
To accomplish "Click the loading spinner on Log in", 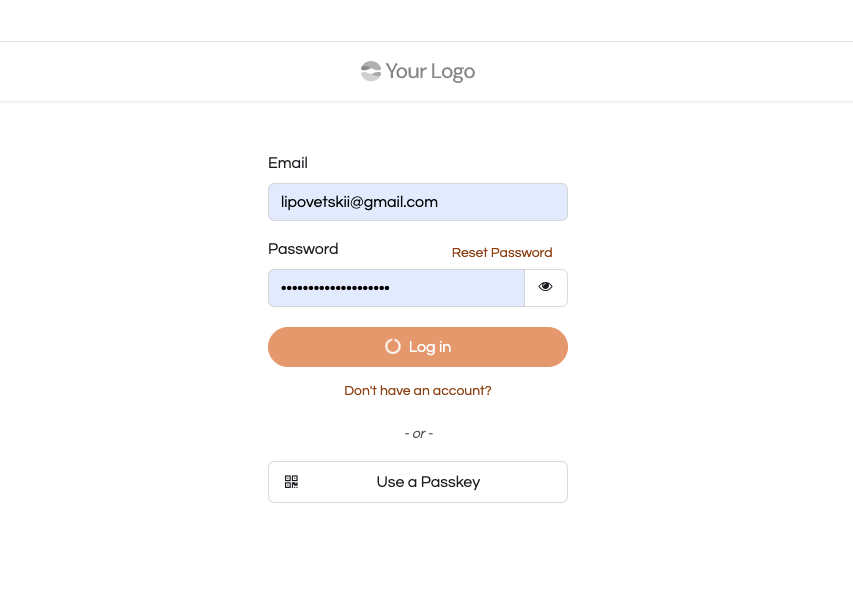I will (393, 347).
